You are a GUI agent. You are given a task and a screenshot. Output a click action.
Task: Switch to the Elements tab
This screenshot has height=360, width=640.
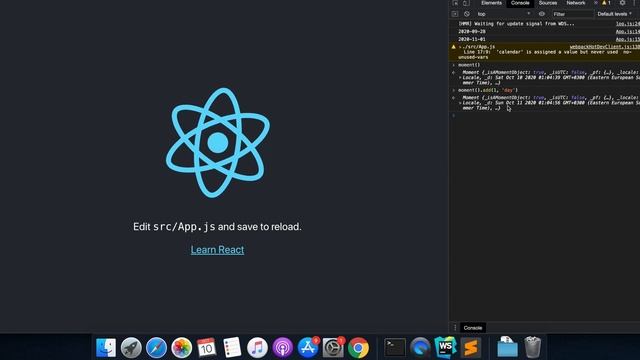(x=491, y=3)
